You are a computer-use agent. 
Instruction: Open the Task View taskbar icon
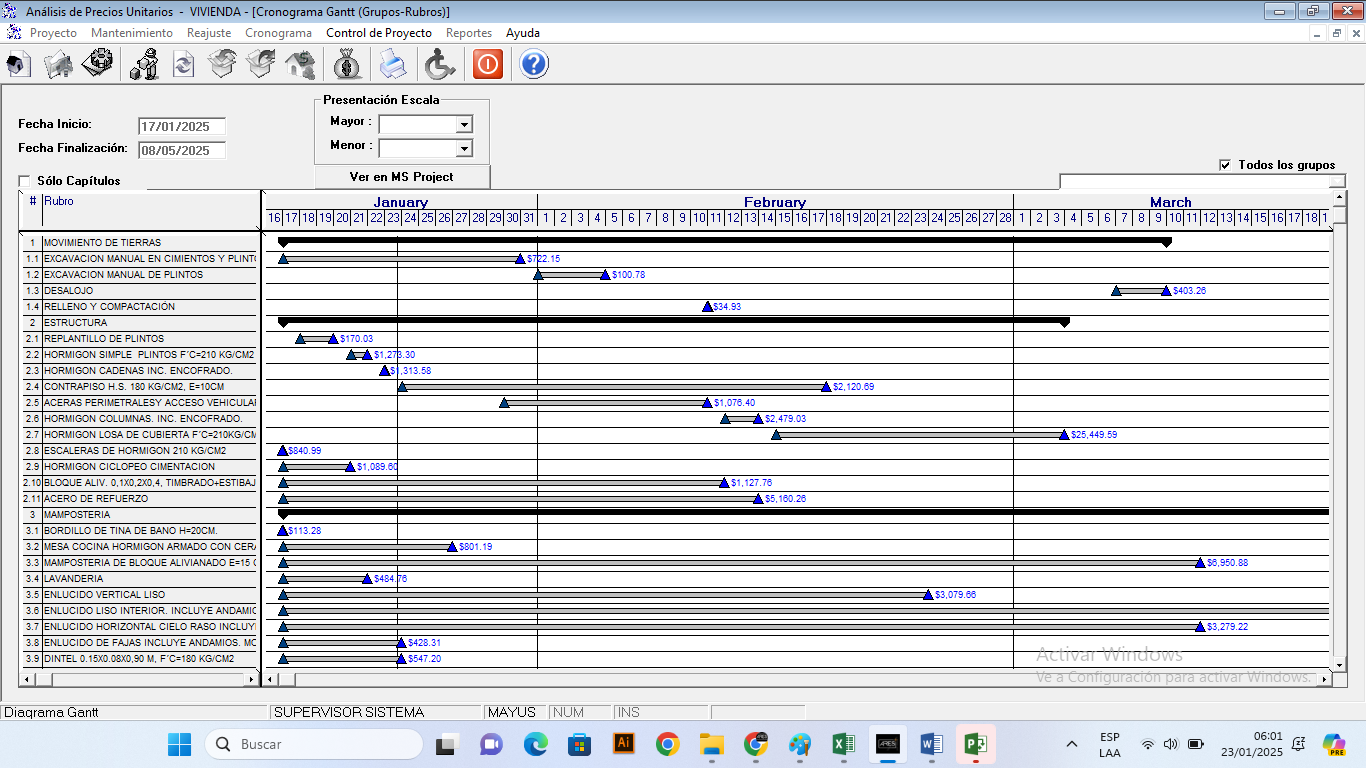click(447, 744)
